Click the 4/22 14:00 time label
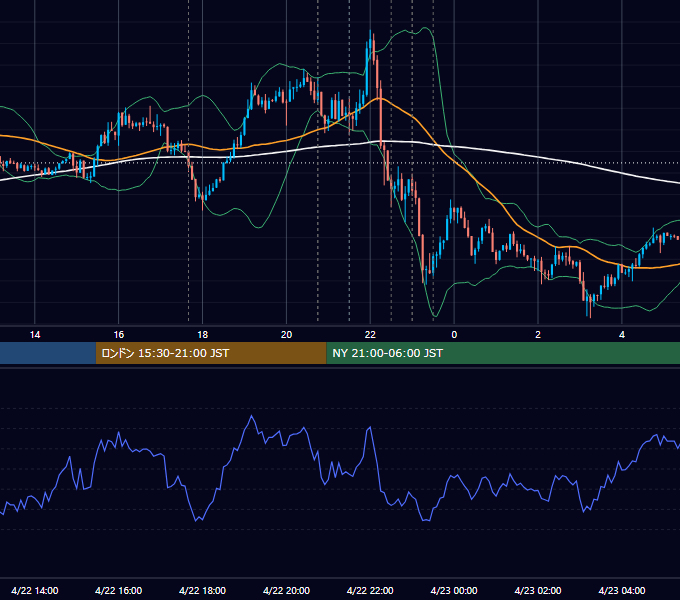Image resolution: width=680 pixels, height=600 pixels. click(x=35, y=590)
